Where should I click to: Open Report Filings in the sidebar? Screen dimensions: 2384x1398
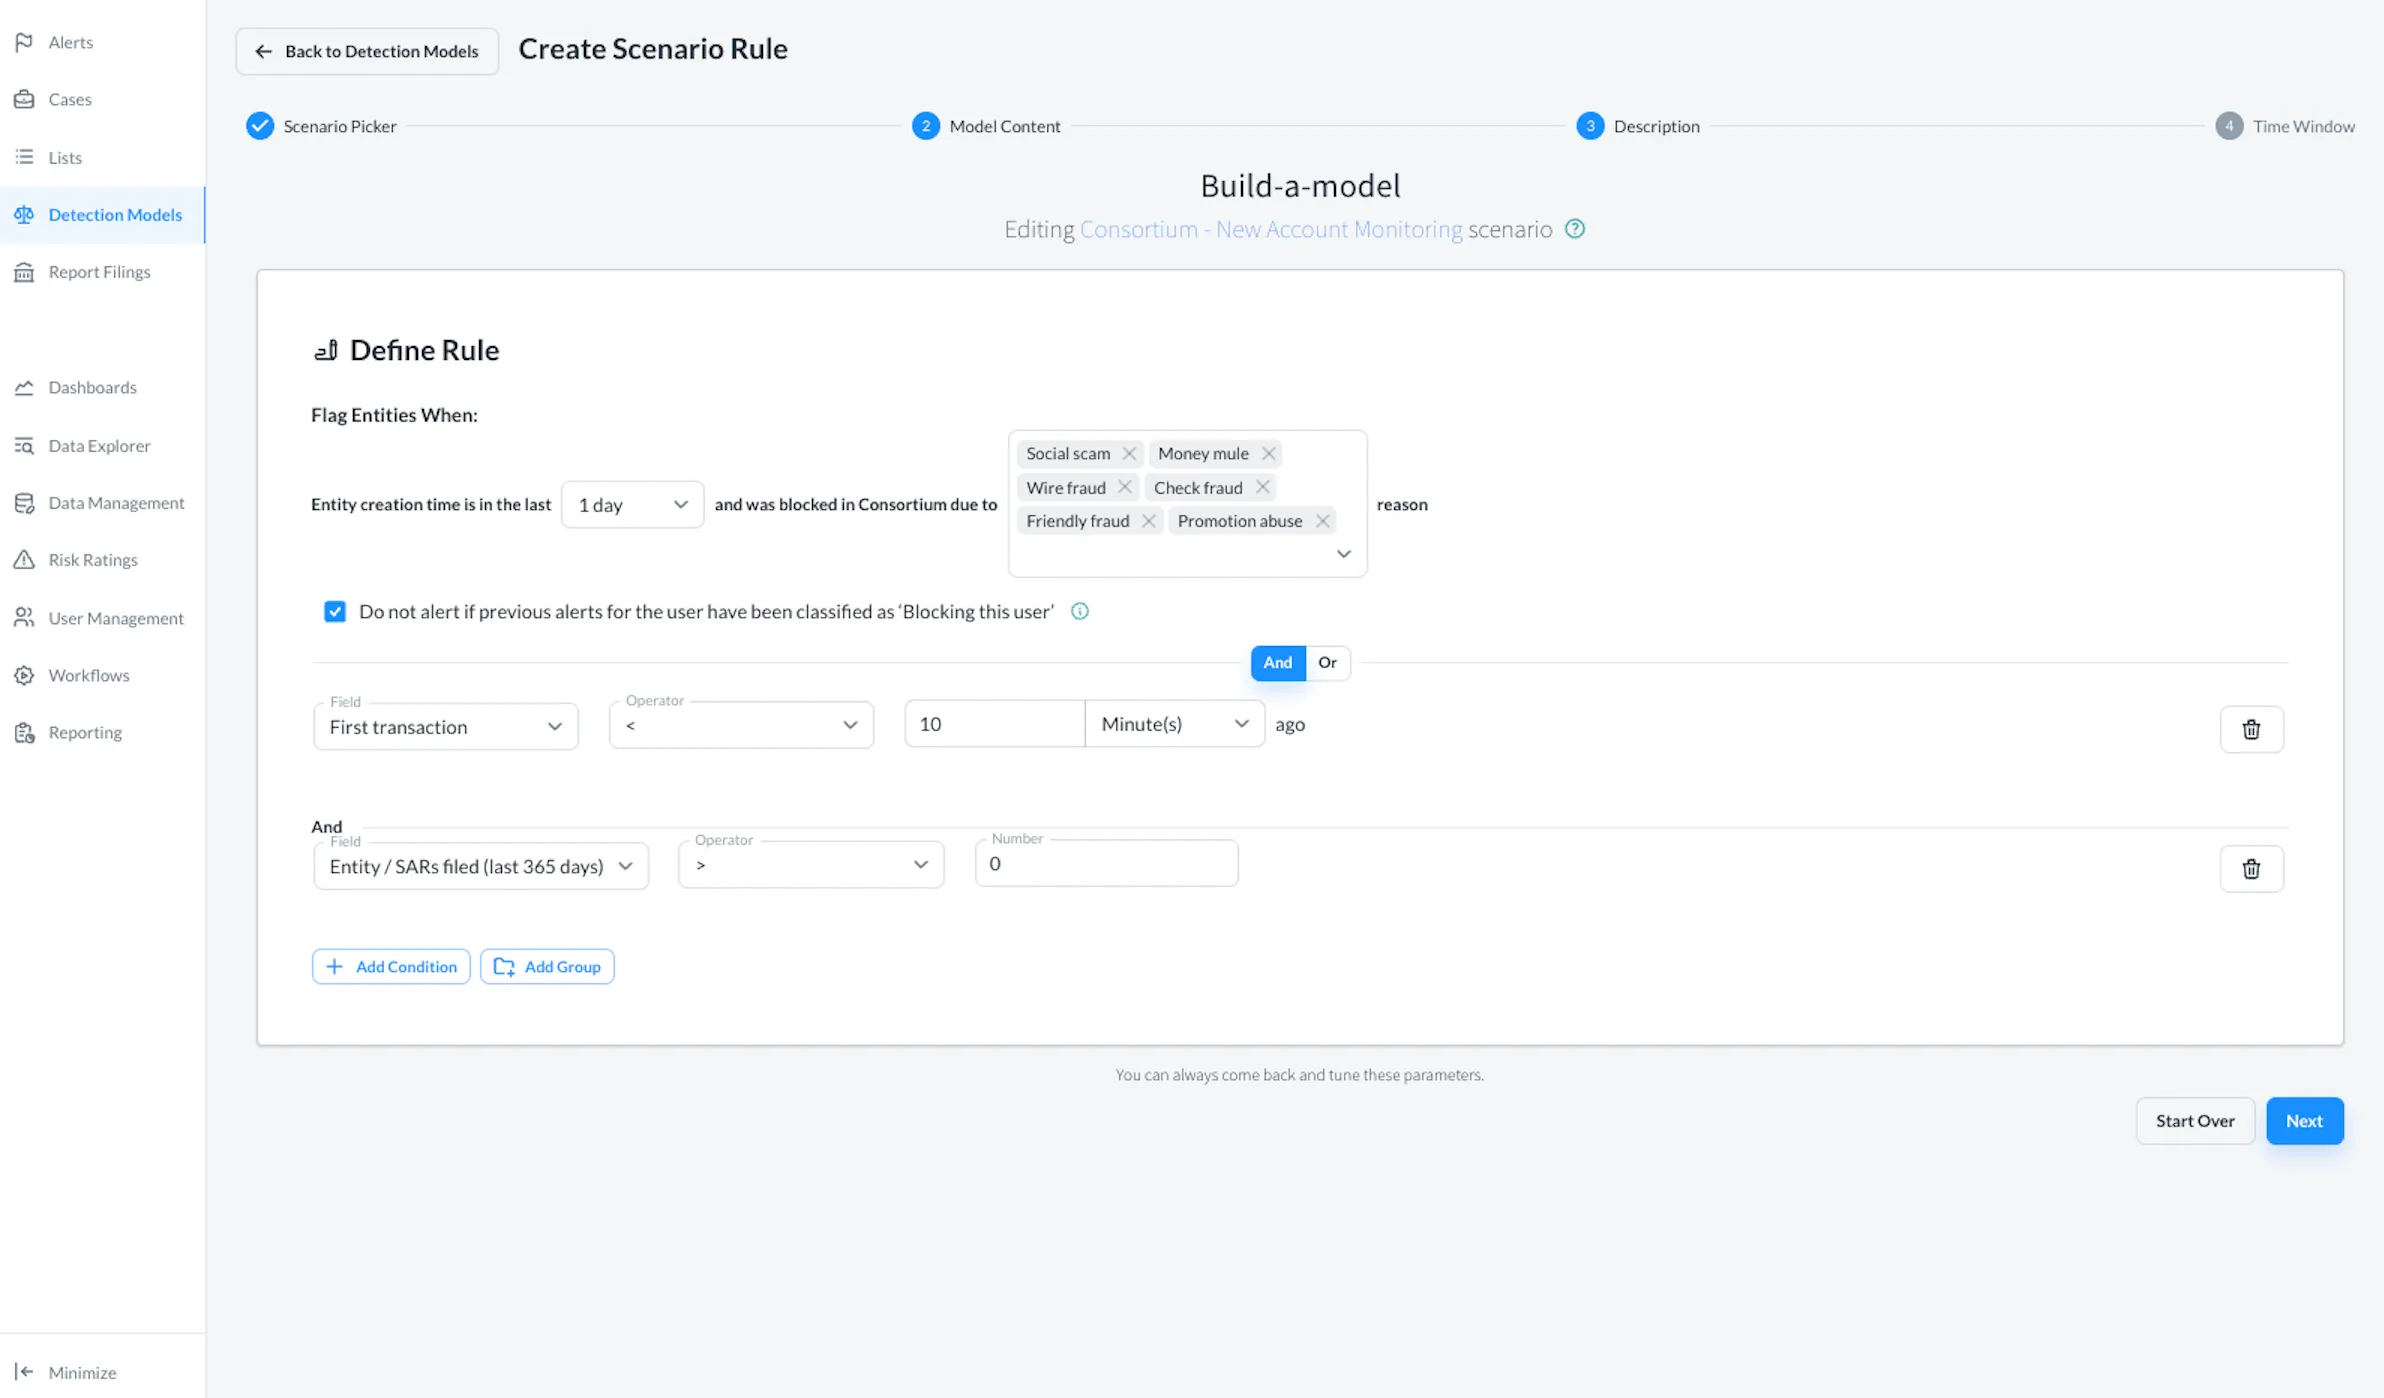99,272
